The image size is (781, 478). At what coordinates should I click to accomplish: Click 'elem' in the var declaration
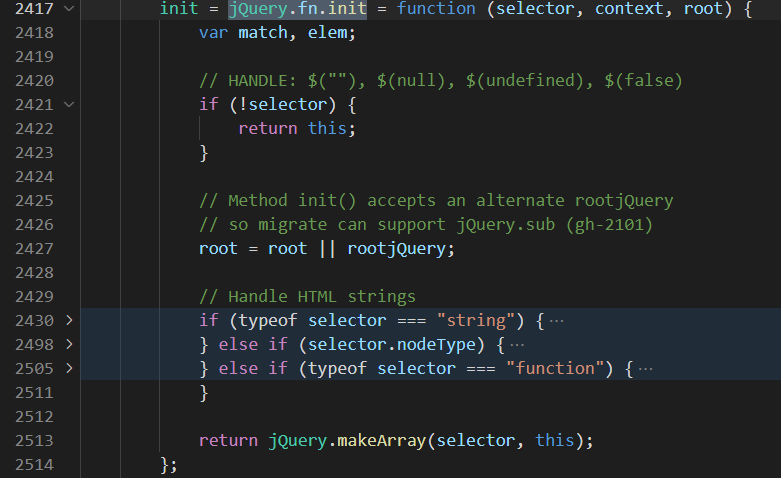click(x=327, y=33)
